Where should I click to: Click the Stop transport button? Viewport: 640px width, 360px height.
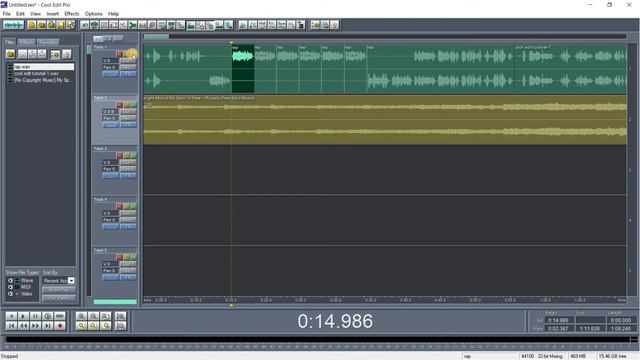coord(11,316)
